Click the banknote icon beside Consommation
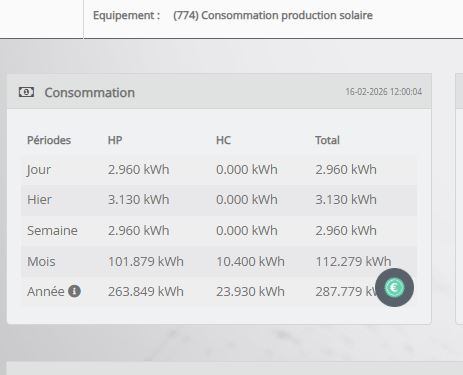This screenshot has height=375, width=463. coord(26,92)
